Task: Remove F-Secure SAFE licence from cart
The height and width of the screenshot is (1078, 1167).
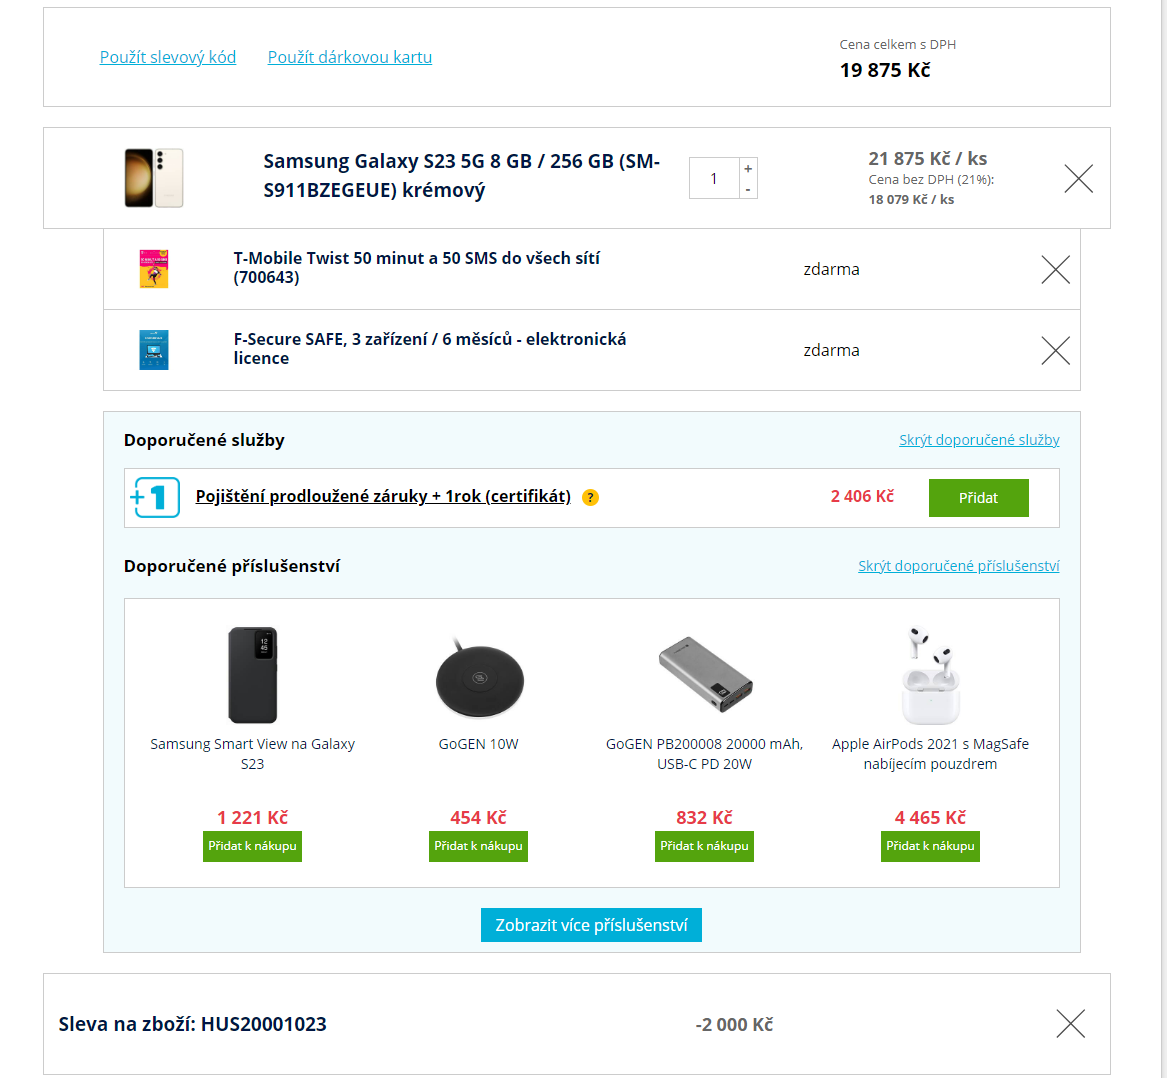Action: (x=1055, y=351)
